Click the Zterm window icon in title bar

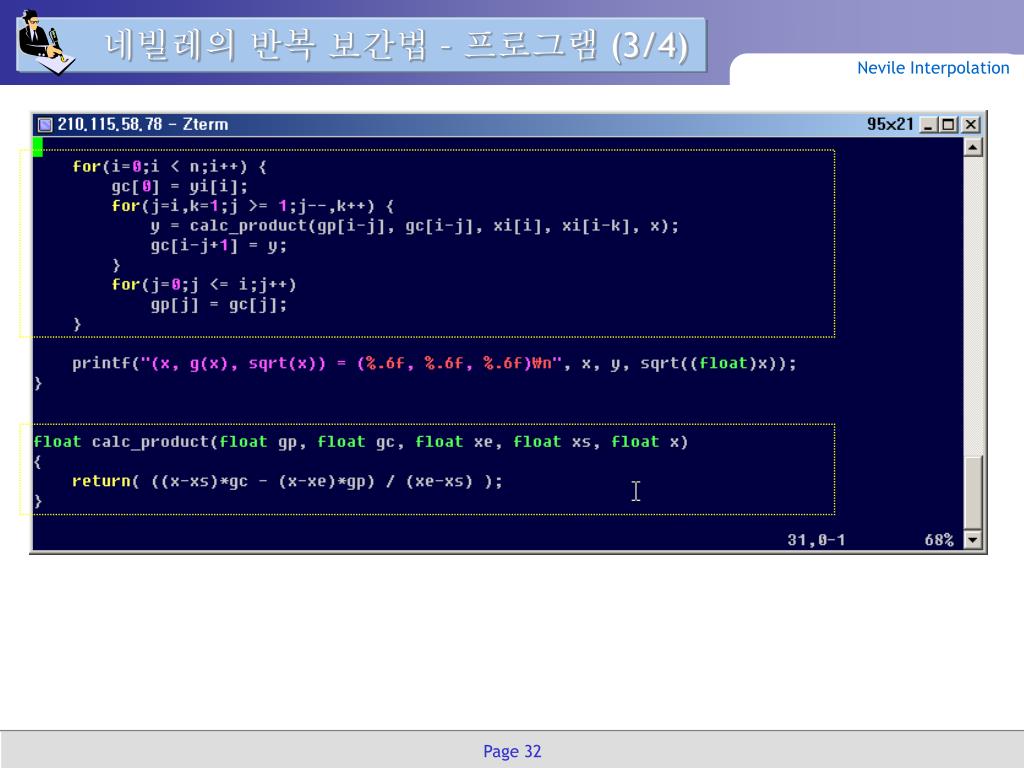[45, 125]
